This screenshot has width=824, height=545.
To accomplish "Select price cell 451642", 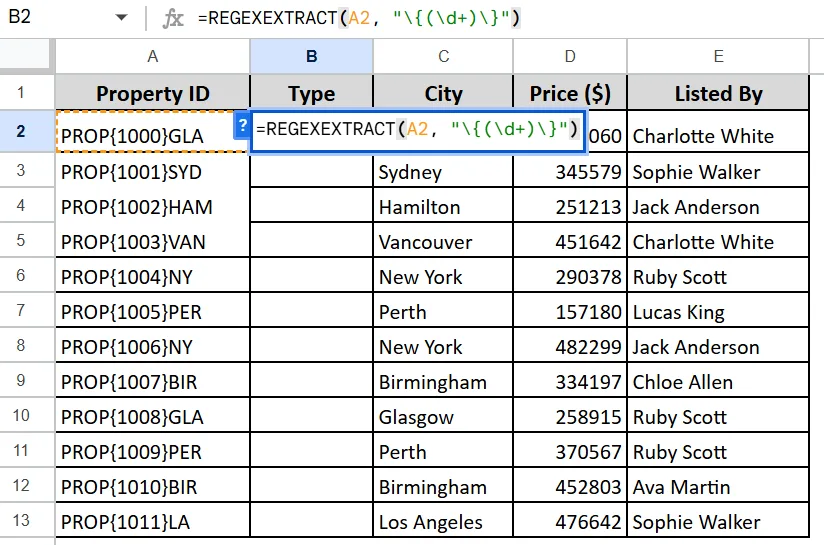I will (x=570, y=240).
